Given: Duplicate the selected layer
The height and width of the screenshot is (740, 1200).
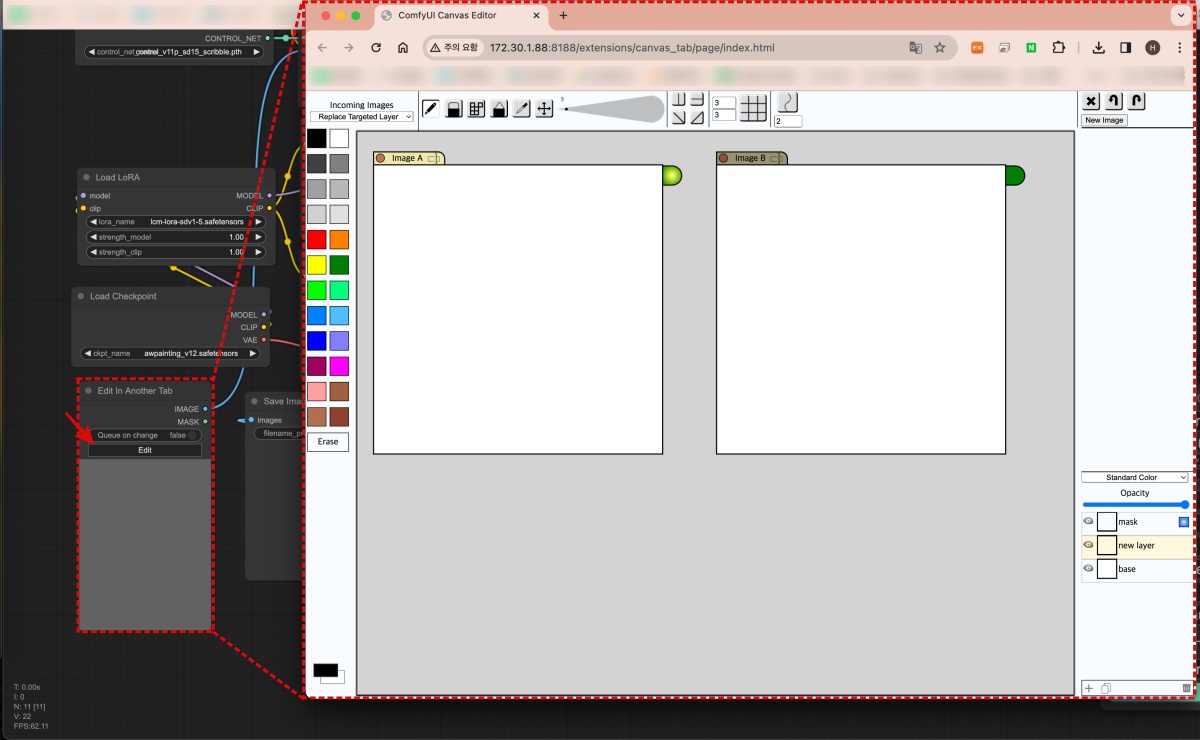Looking at the screenshot, I should coord(1106,688).
